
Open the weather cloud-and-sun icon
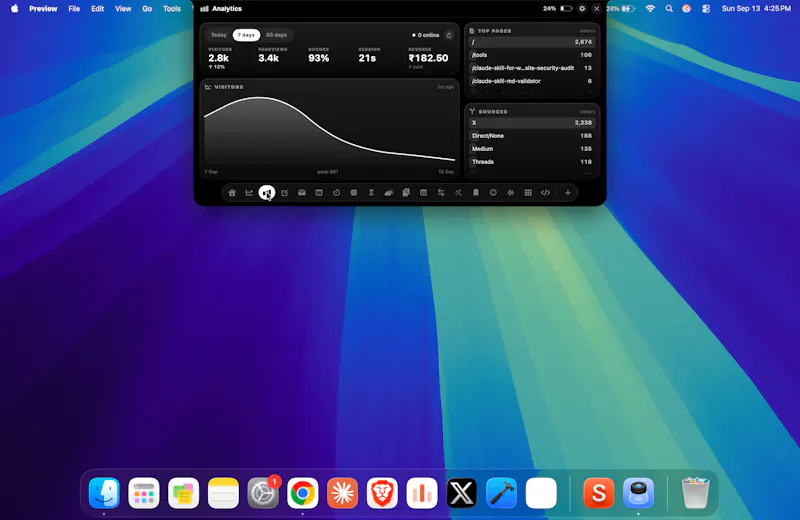coord(389,193)
